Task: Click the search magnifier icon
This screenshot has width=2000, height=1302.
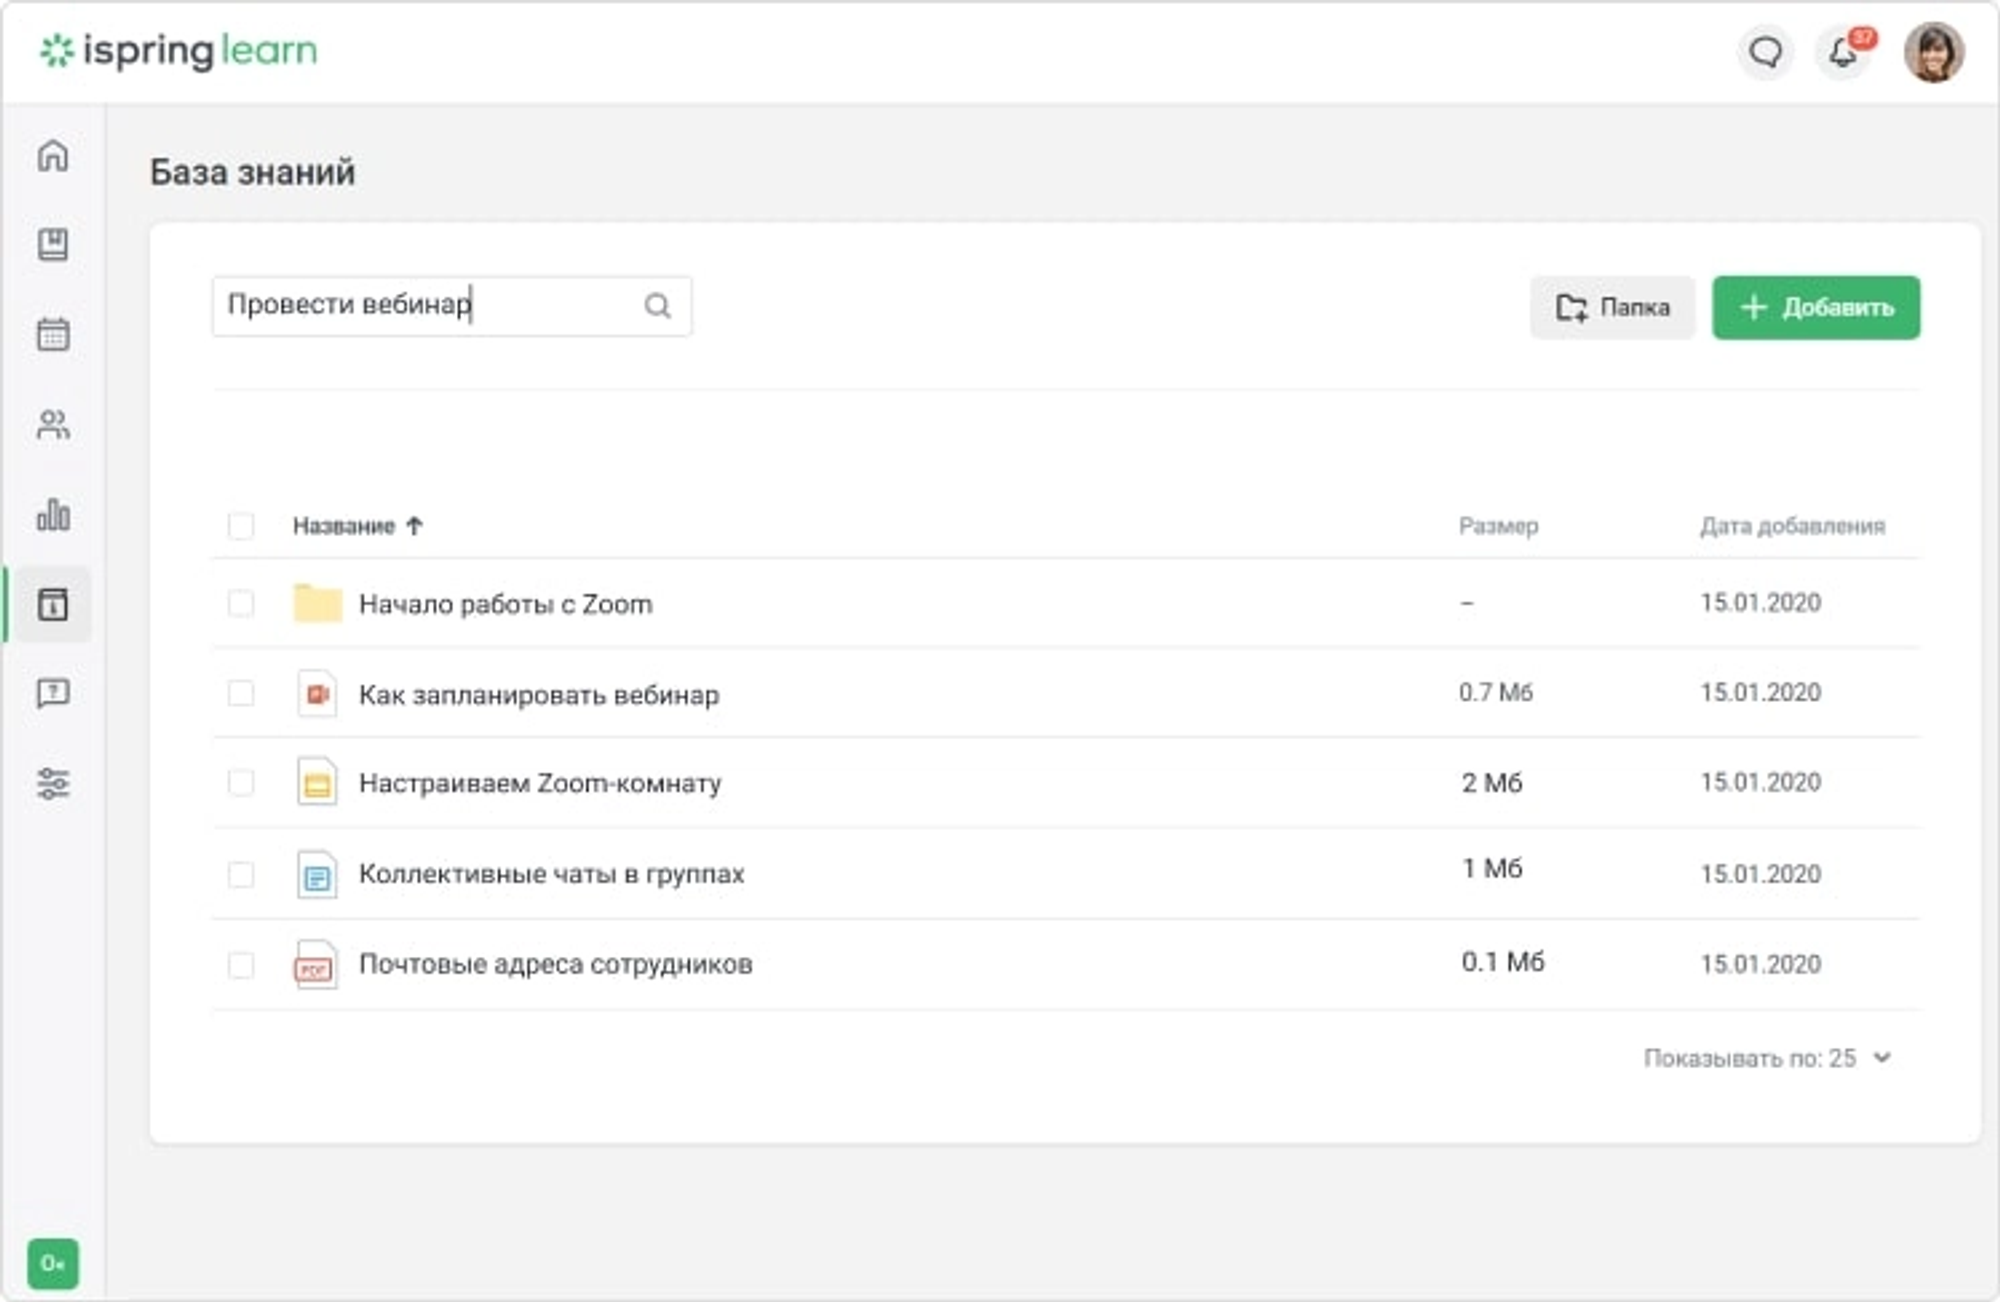Action: pos(657,306)
